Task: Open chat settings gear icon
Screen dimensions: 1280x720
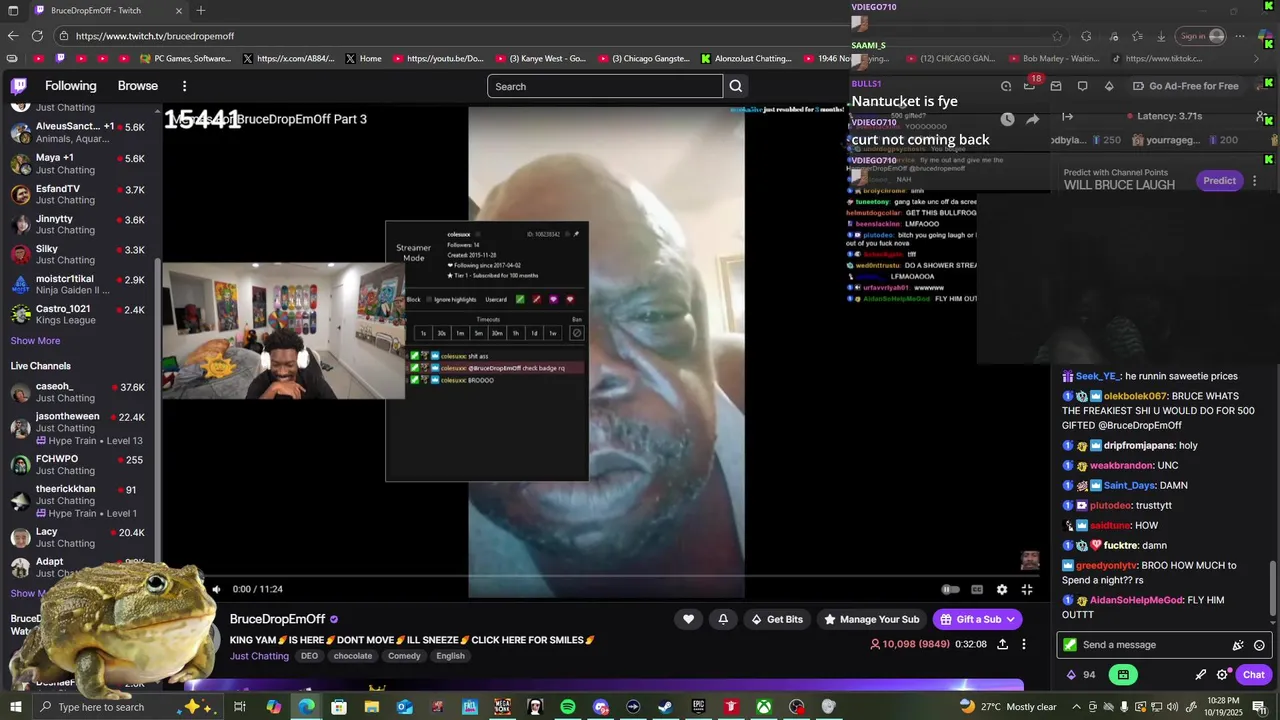Action: tap(1222, 675)
